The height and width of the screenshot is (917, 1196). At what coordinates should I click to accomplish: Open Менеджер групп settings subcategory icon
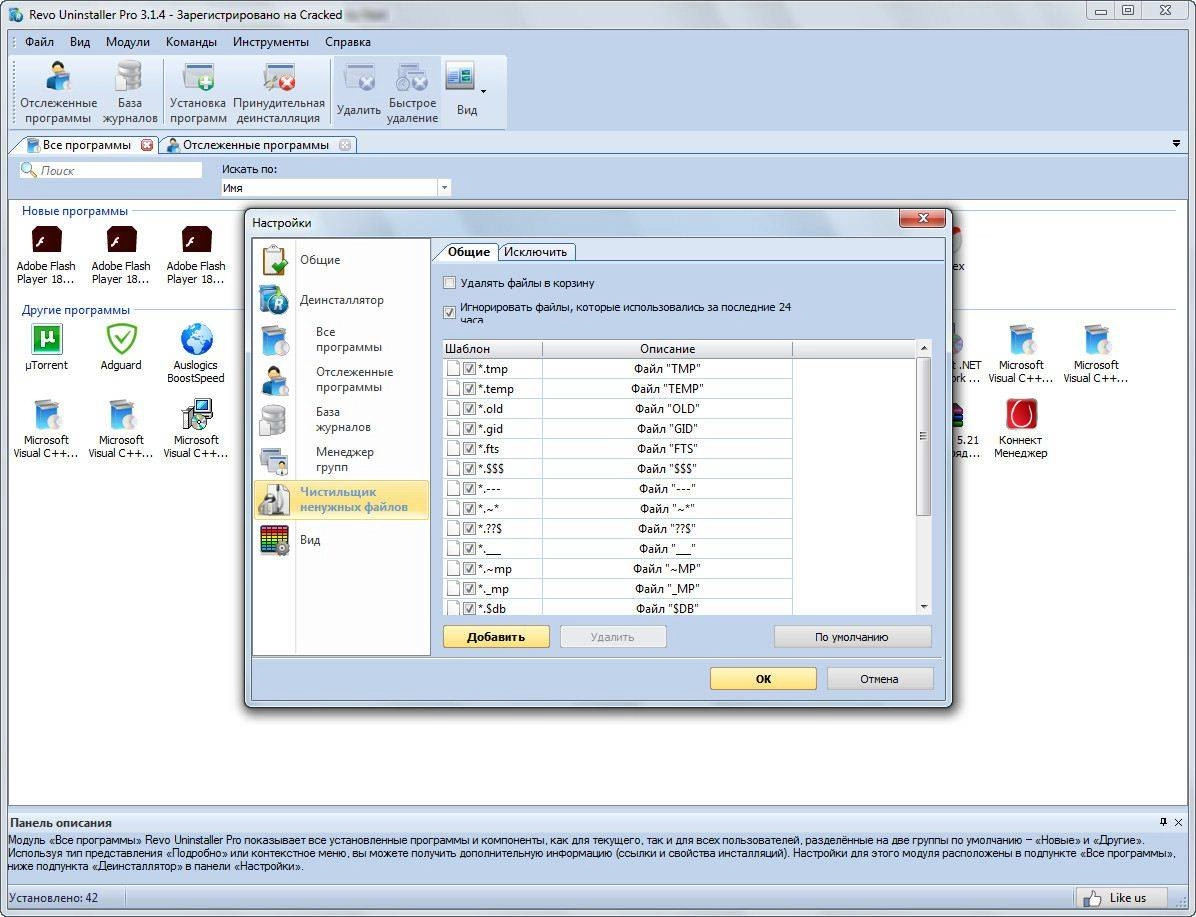[274, 460]
